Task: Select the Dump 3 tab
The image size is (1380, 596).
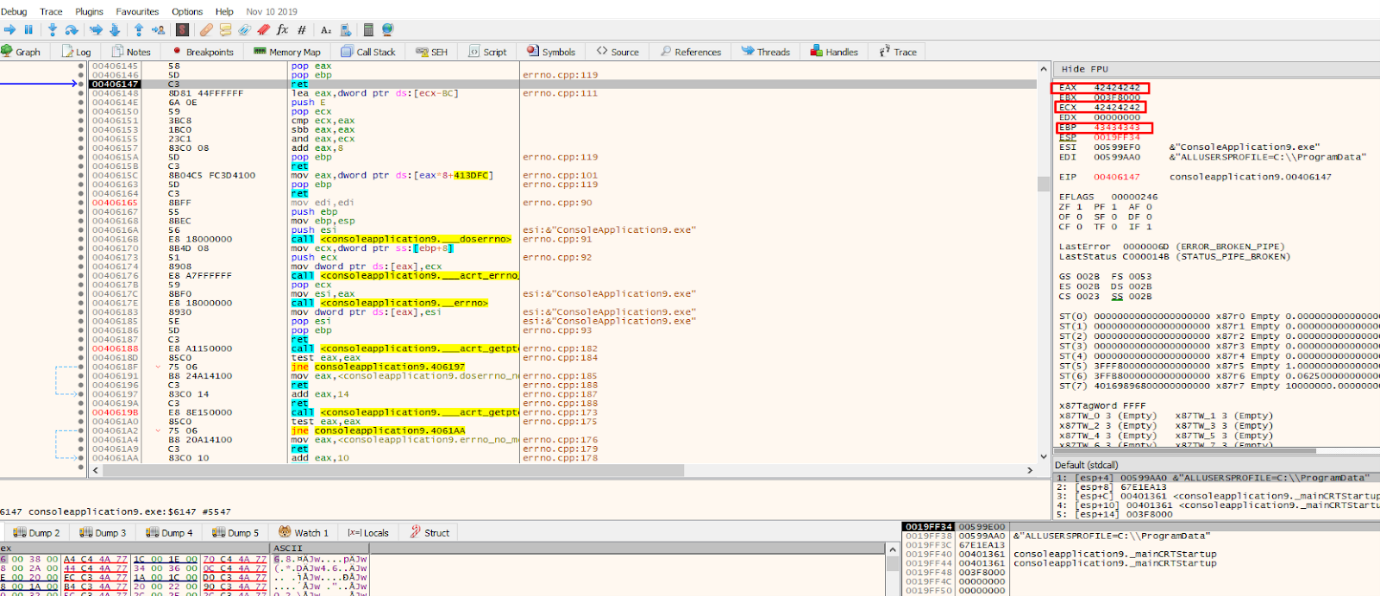Action: (x=103, y=533)
